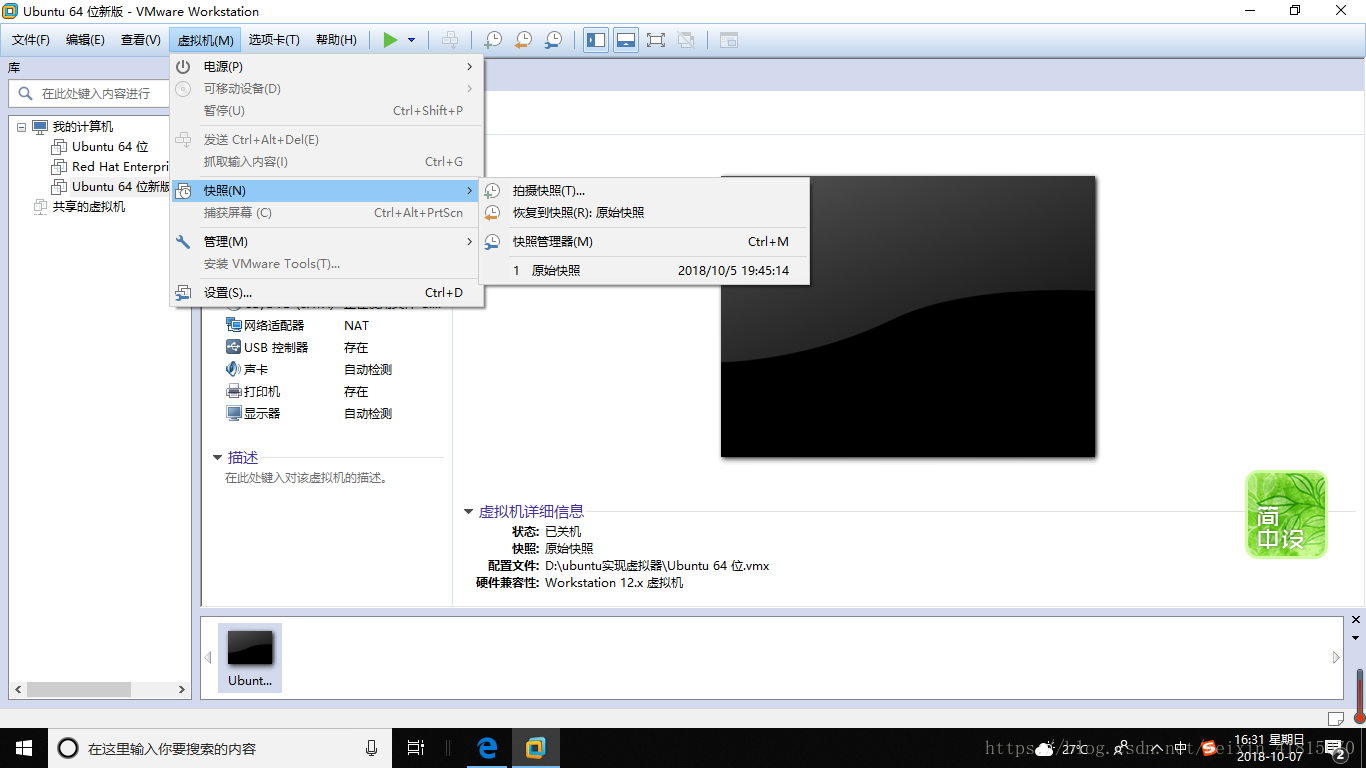Screen dimensions: 1366x768
Task: Click the green power on play button
Action: 390,40
